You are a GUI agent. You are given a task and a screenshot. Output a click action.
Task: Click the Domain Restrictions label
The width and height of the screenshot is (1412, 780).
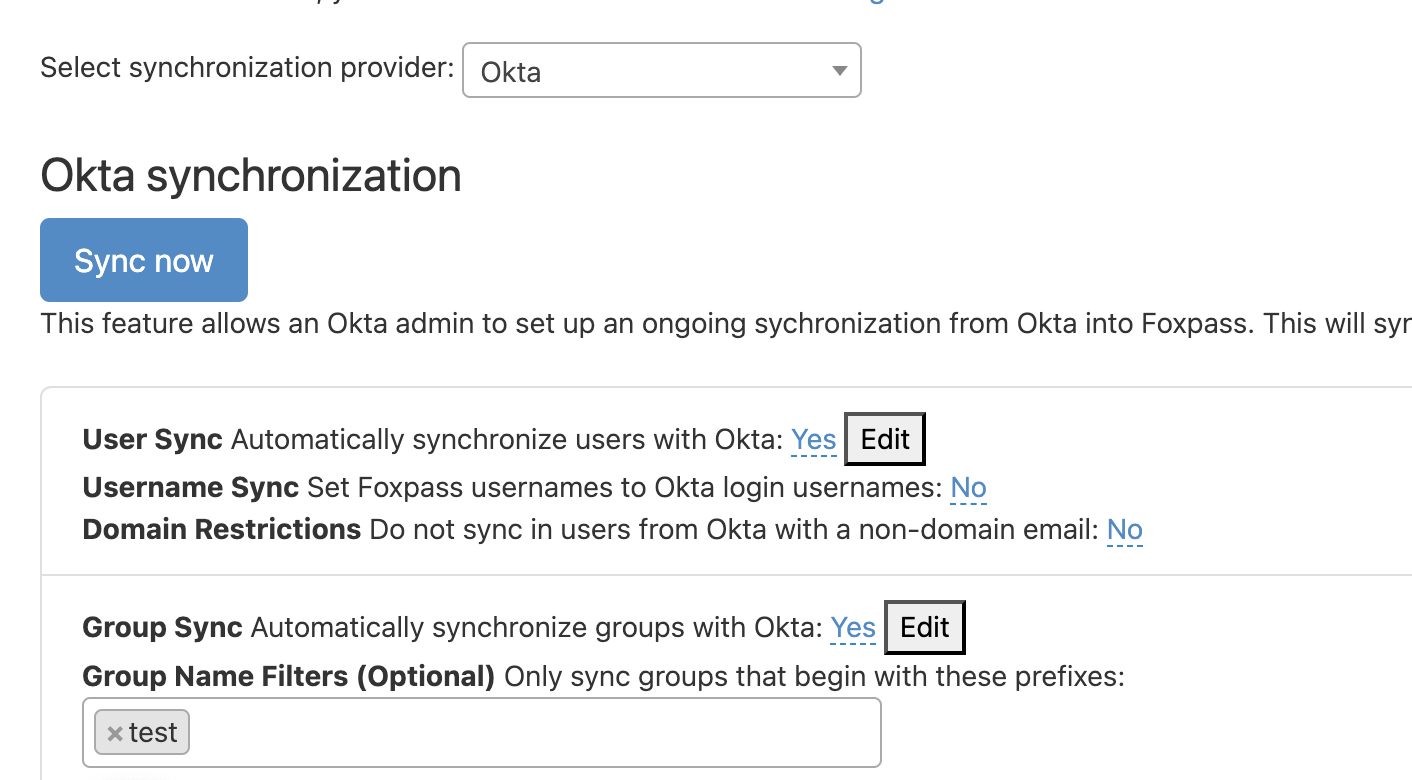[x=222, y=529]
